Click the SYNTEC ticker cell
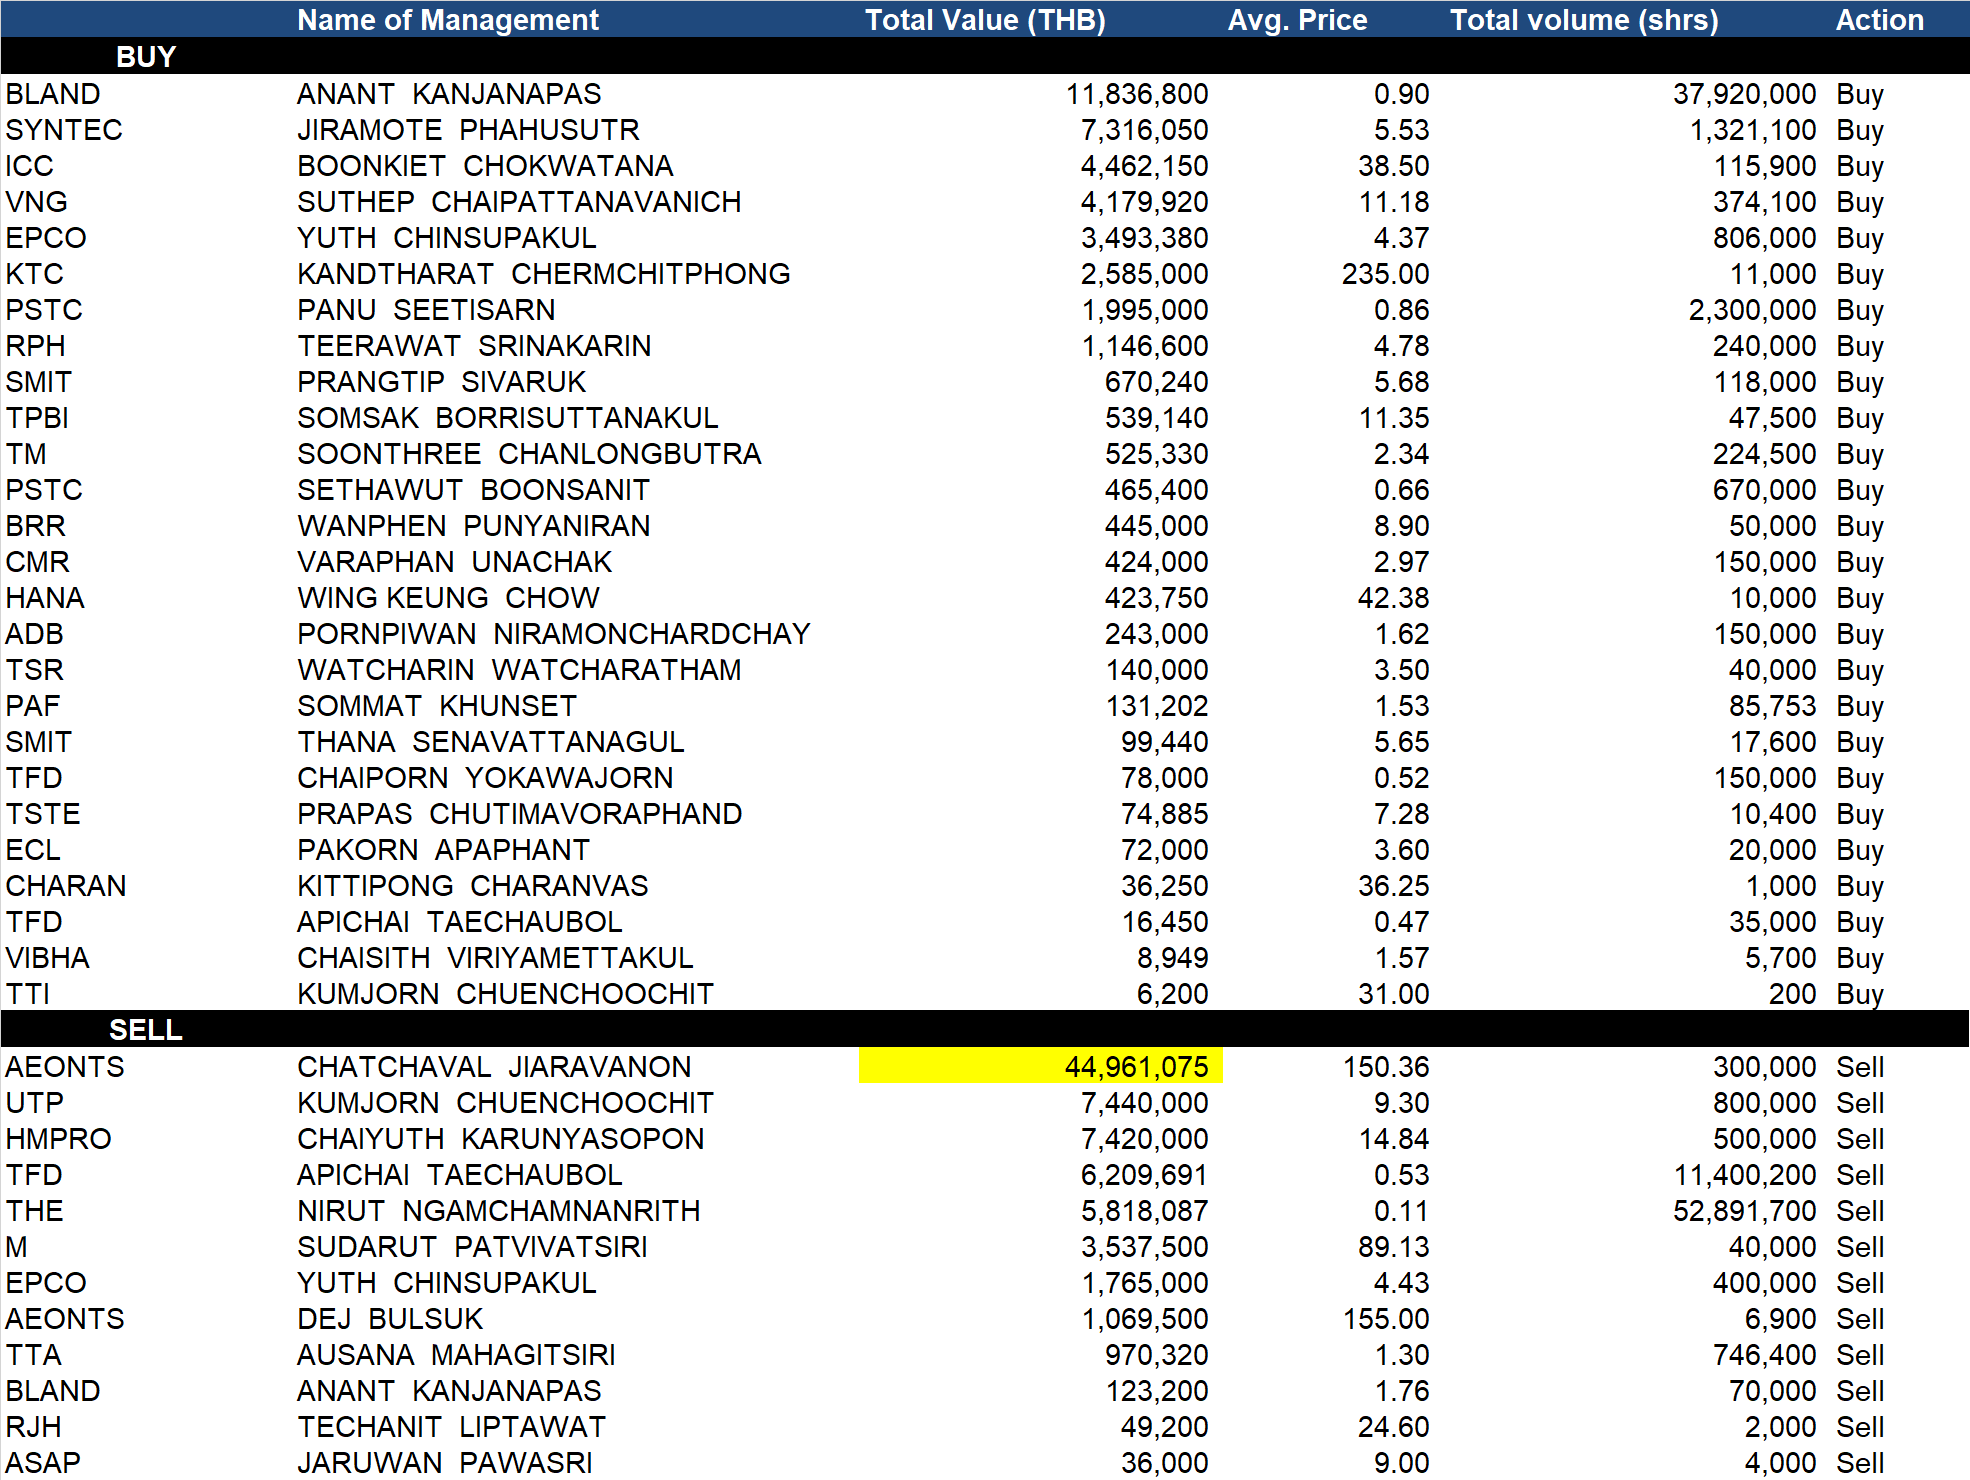The image size is (1970, 1480). coord(64,130)
